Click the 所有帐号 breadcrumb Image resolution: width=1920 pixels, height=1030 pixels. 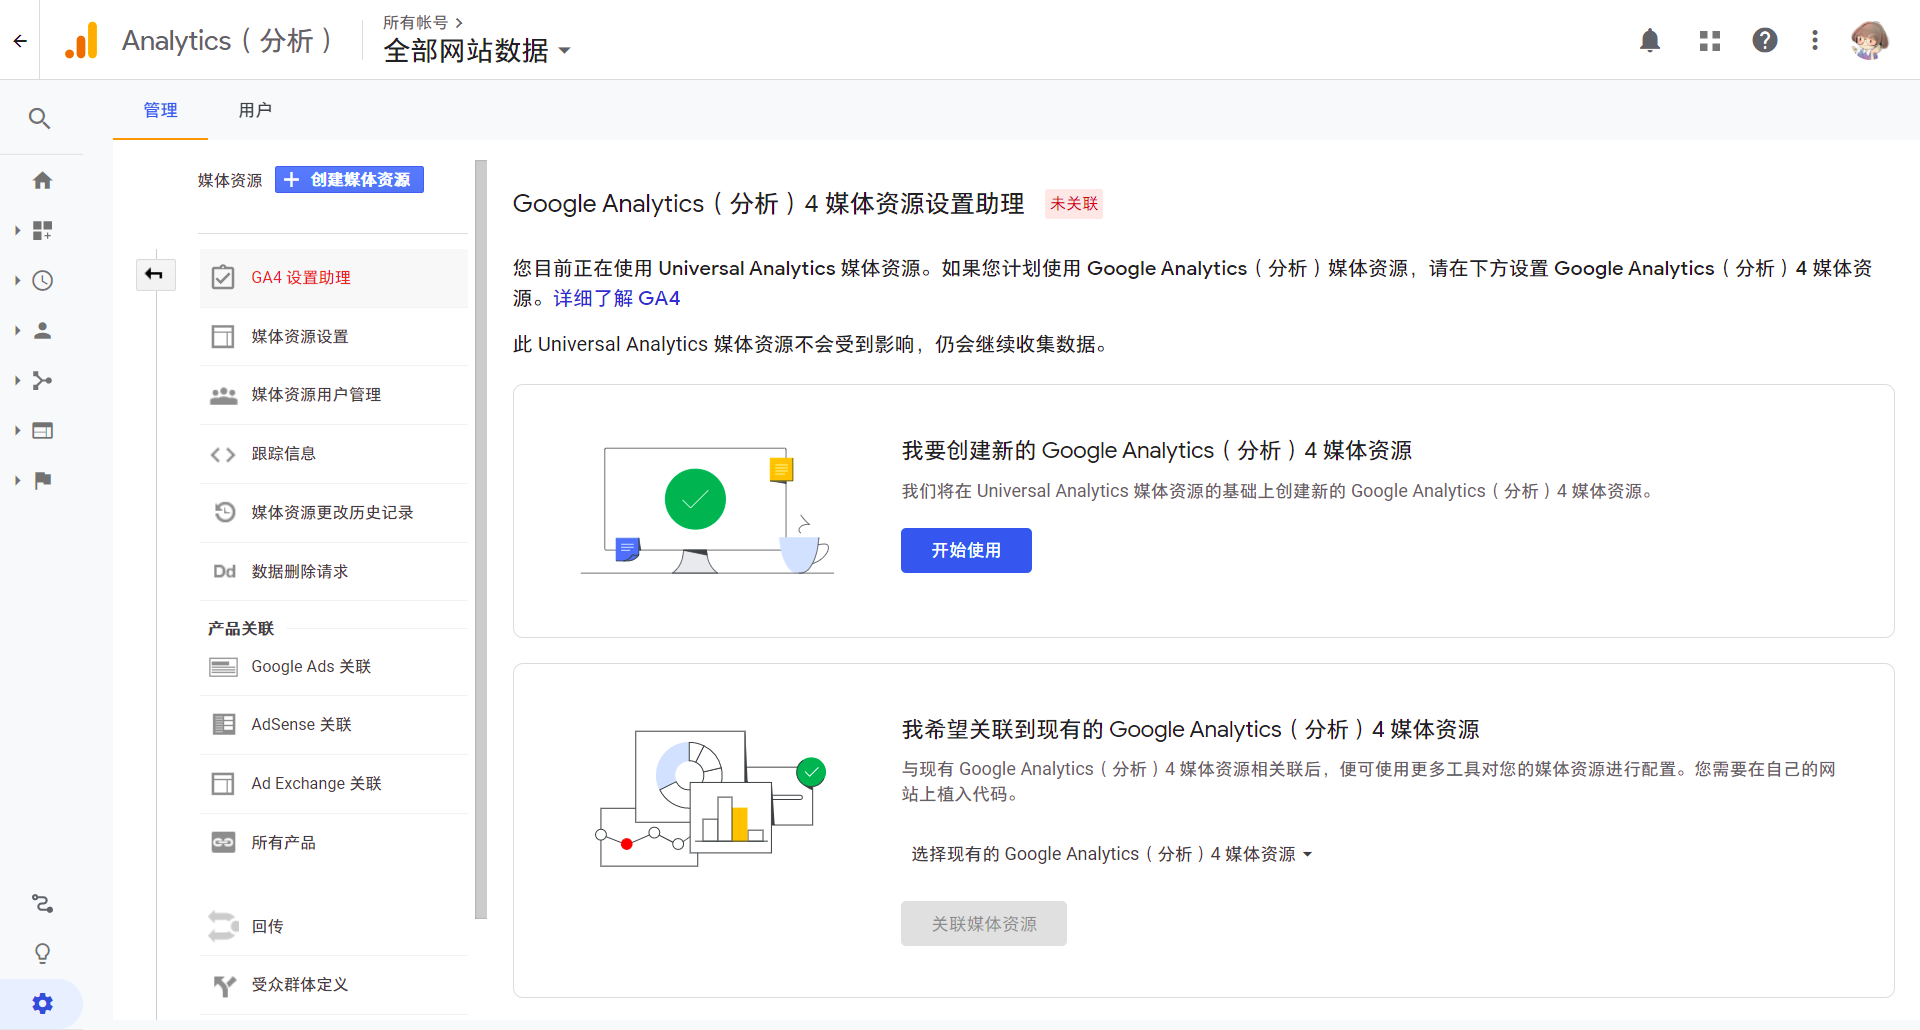(x=416, y=22)
